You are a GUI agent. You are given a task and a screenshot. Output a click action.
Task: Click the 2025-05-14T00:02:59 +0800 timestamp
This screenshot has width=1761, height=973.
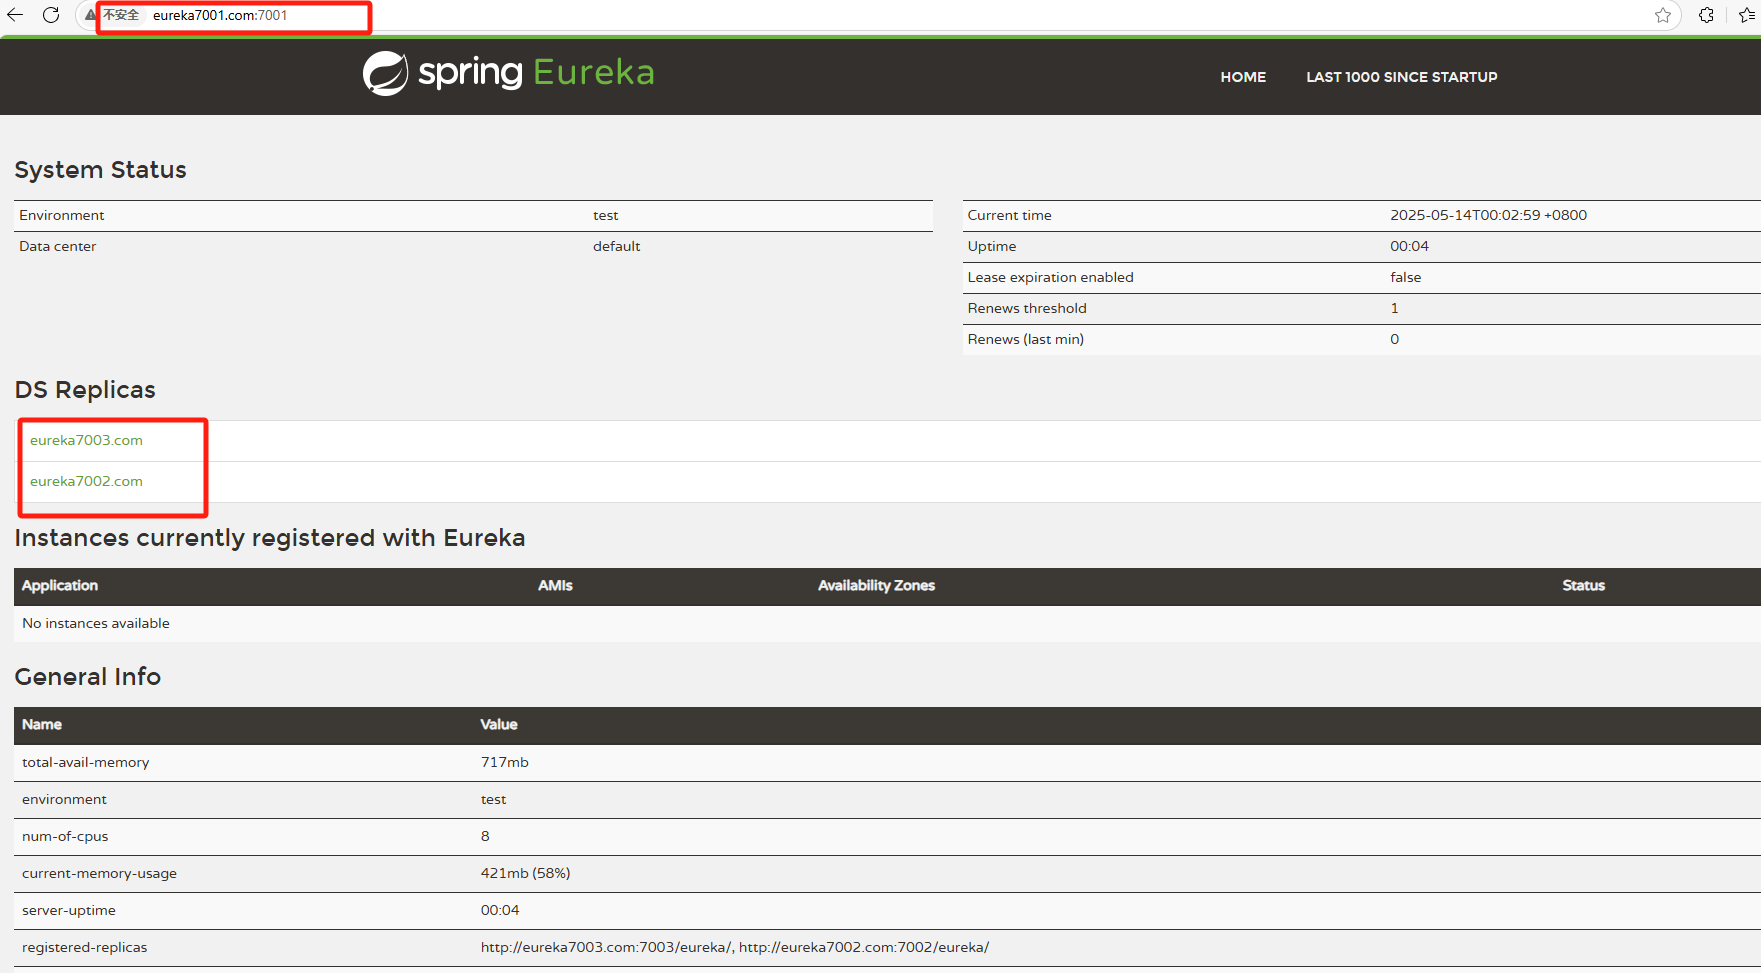tap(1488, 215)
